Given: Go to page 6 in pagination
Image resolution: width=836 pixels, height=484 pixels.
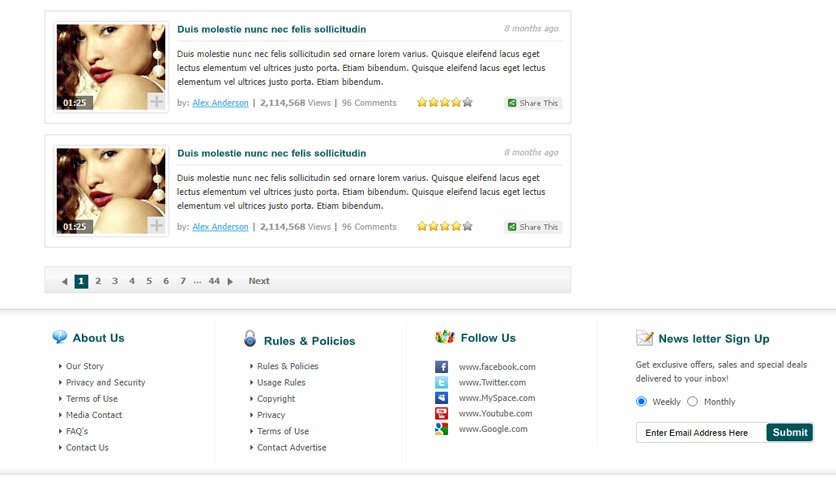Looking at the screenshot, I should tap(166, 281).
